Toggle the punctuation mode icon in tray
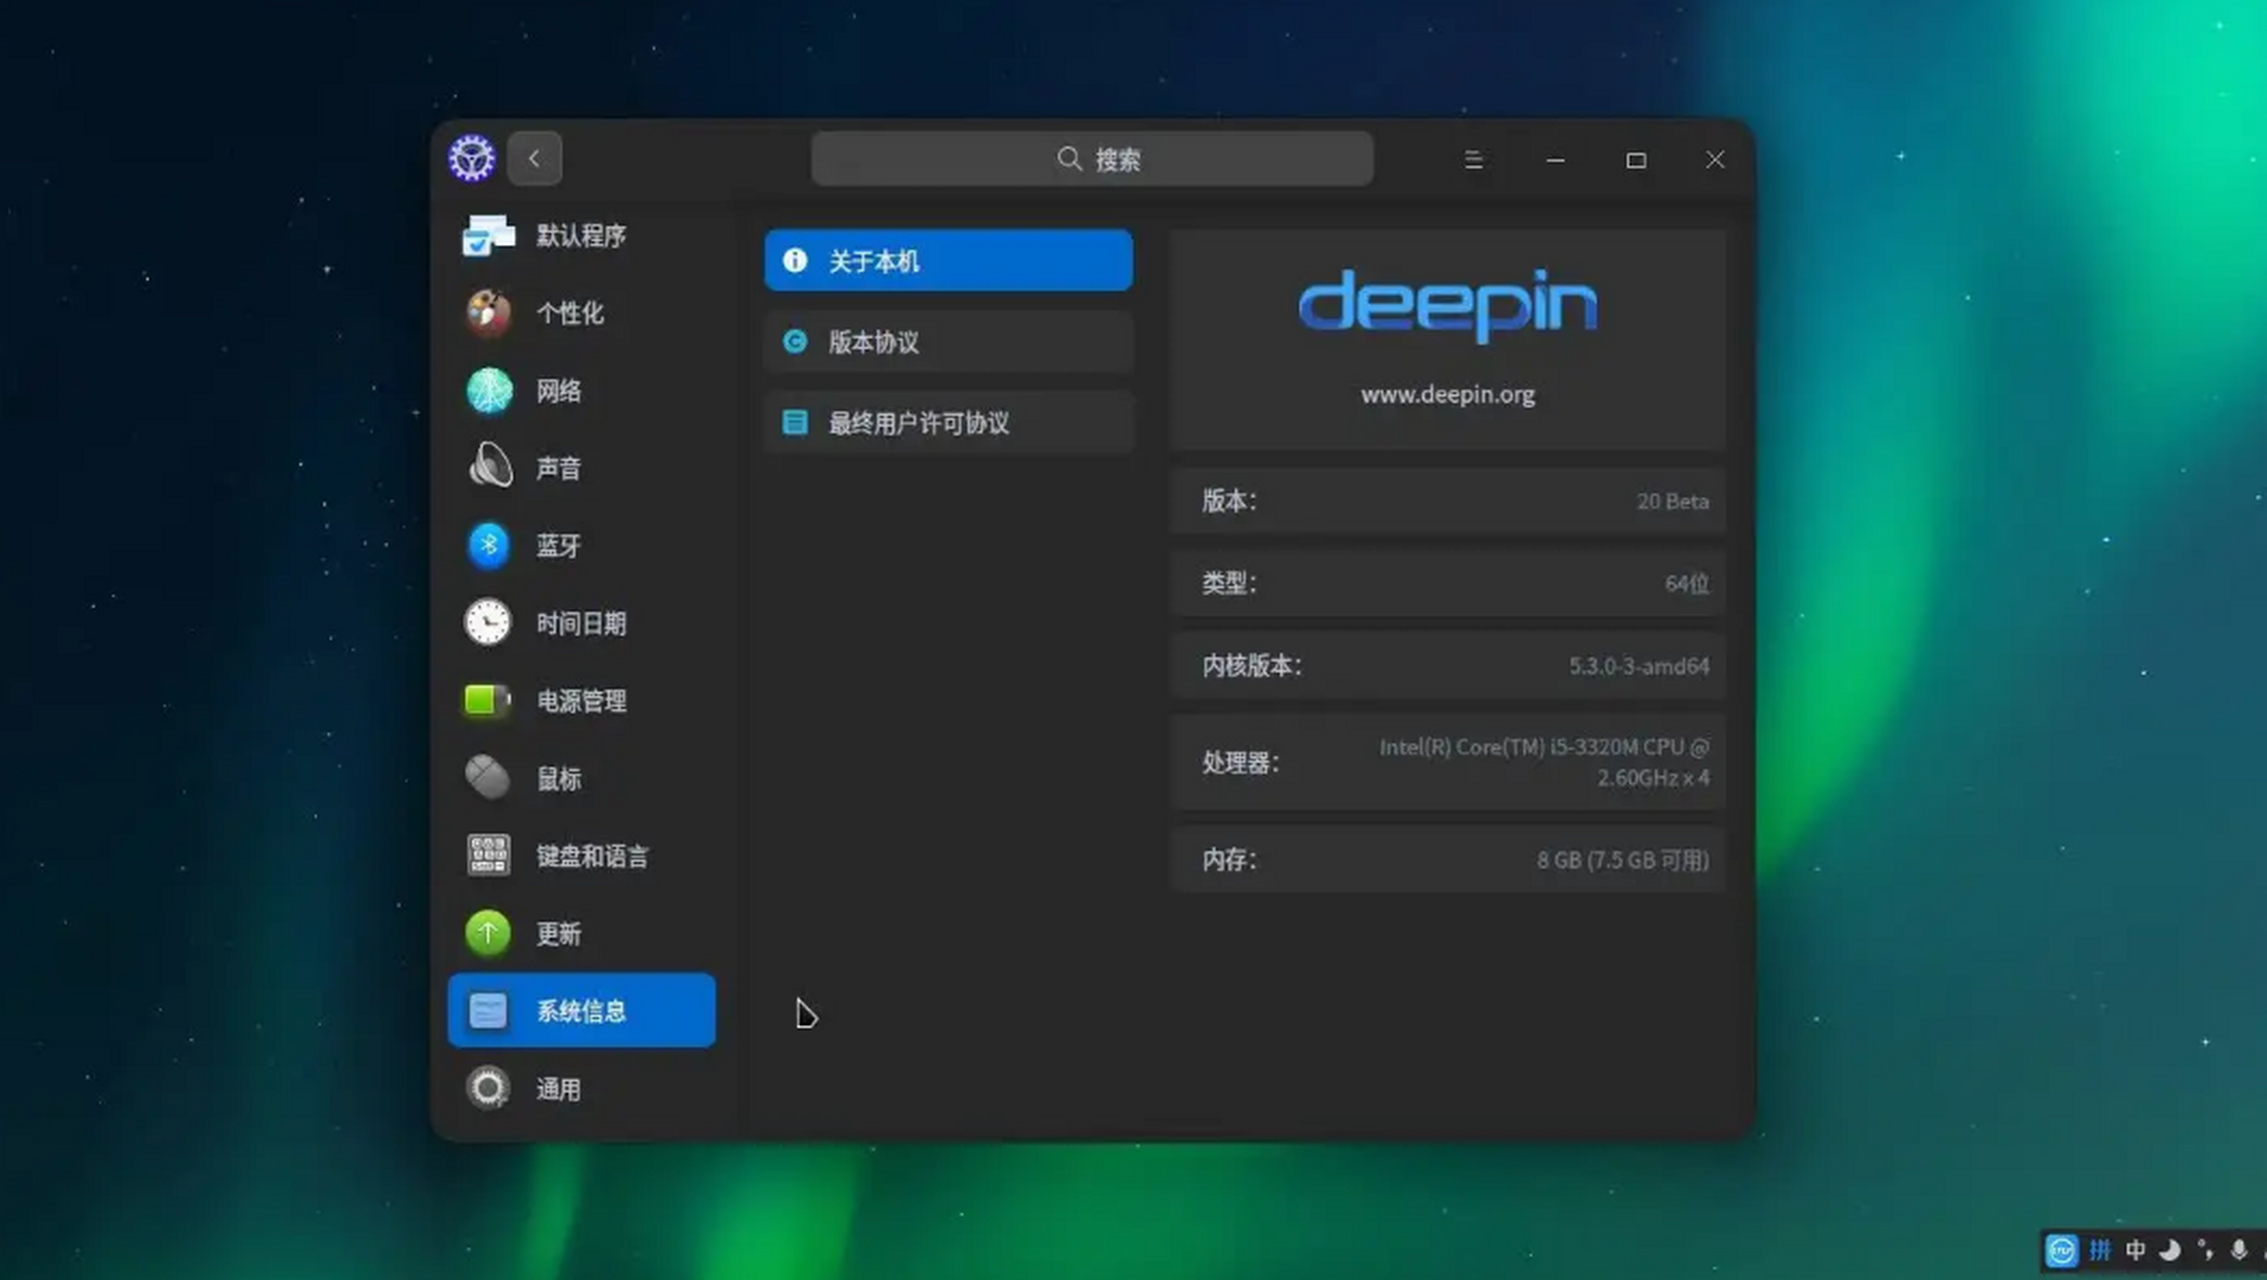Image resolution: width=2267 pixels, height=1280 pixels. point(2204,1249)
